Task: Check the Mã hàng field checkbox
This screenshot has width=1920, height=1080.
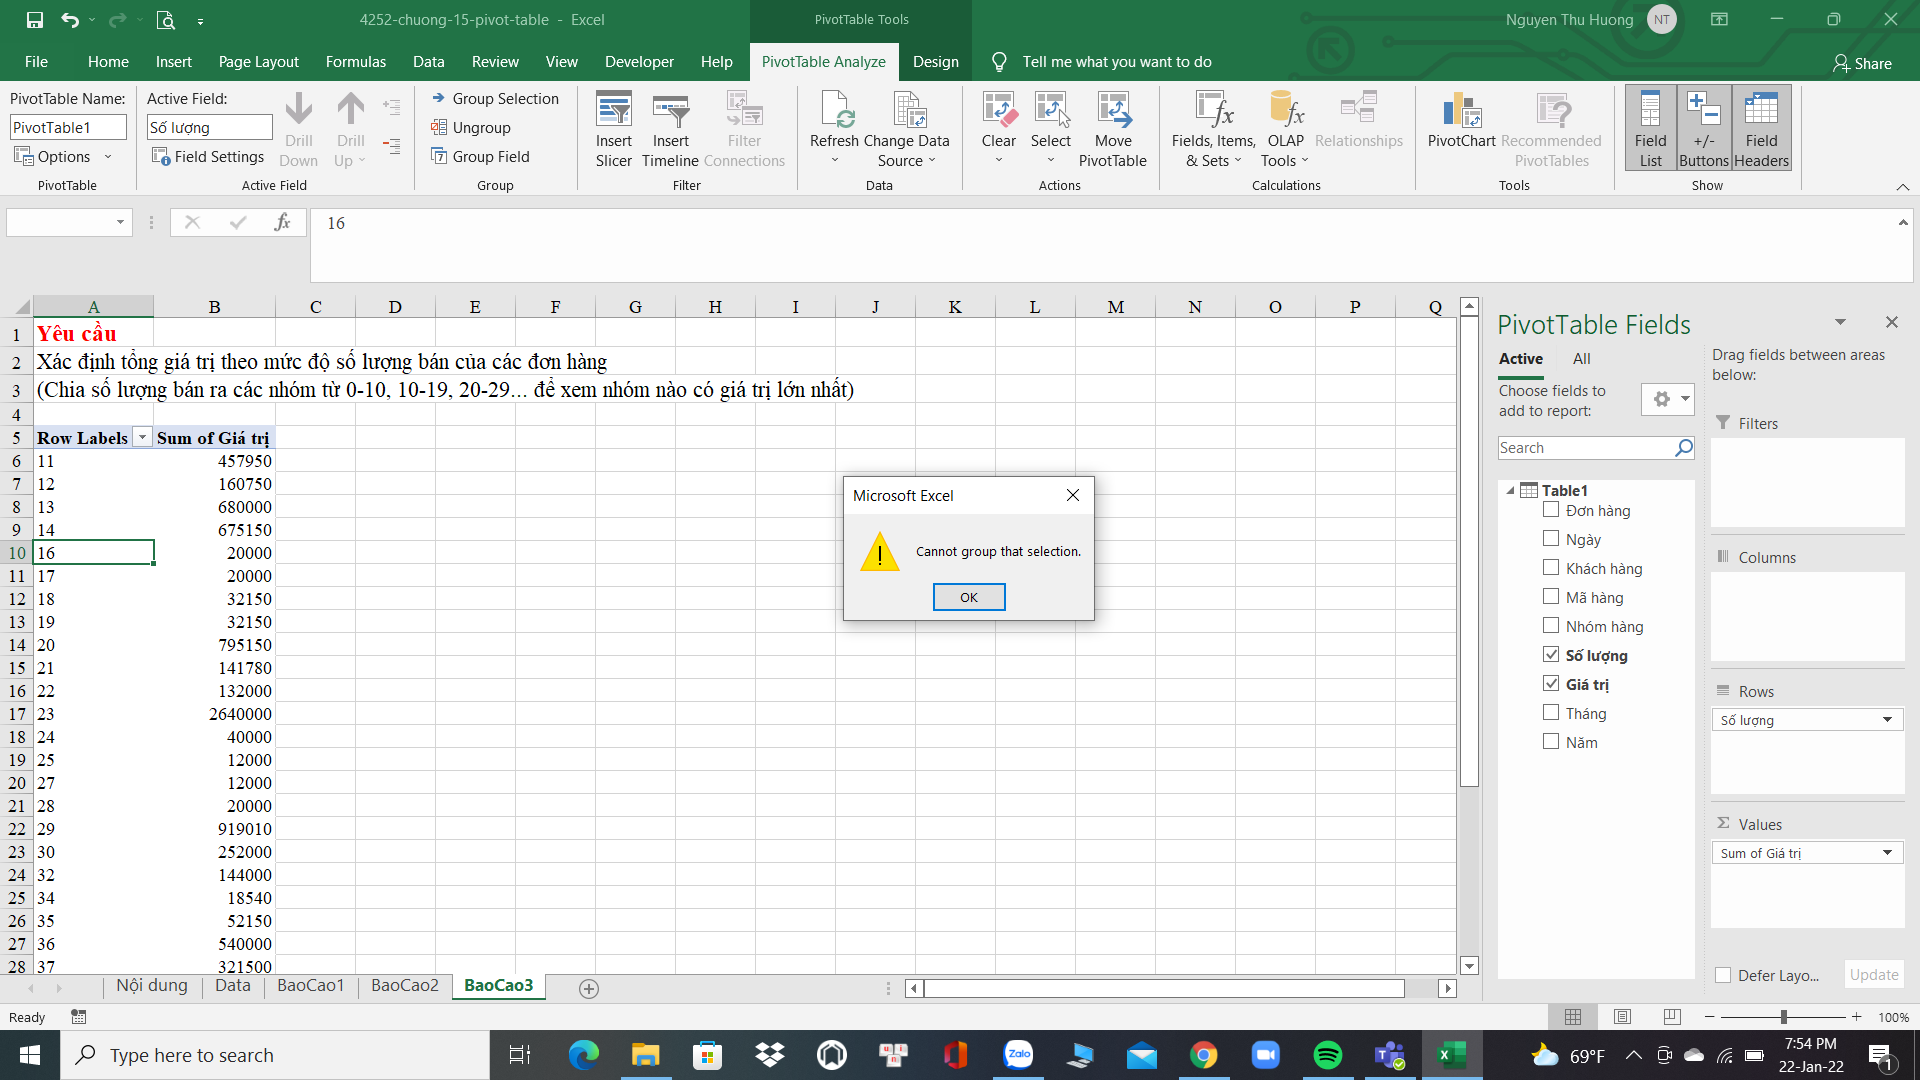Action: click(x=1551, y=597)
